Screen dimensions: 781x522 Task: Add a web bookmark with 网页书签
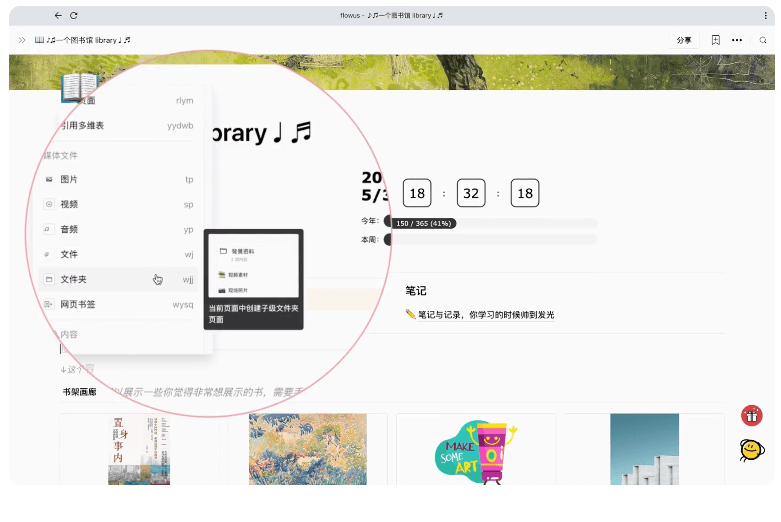[119, 304]
